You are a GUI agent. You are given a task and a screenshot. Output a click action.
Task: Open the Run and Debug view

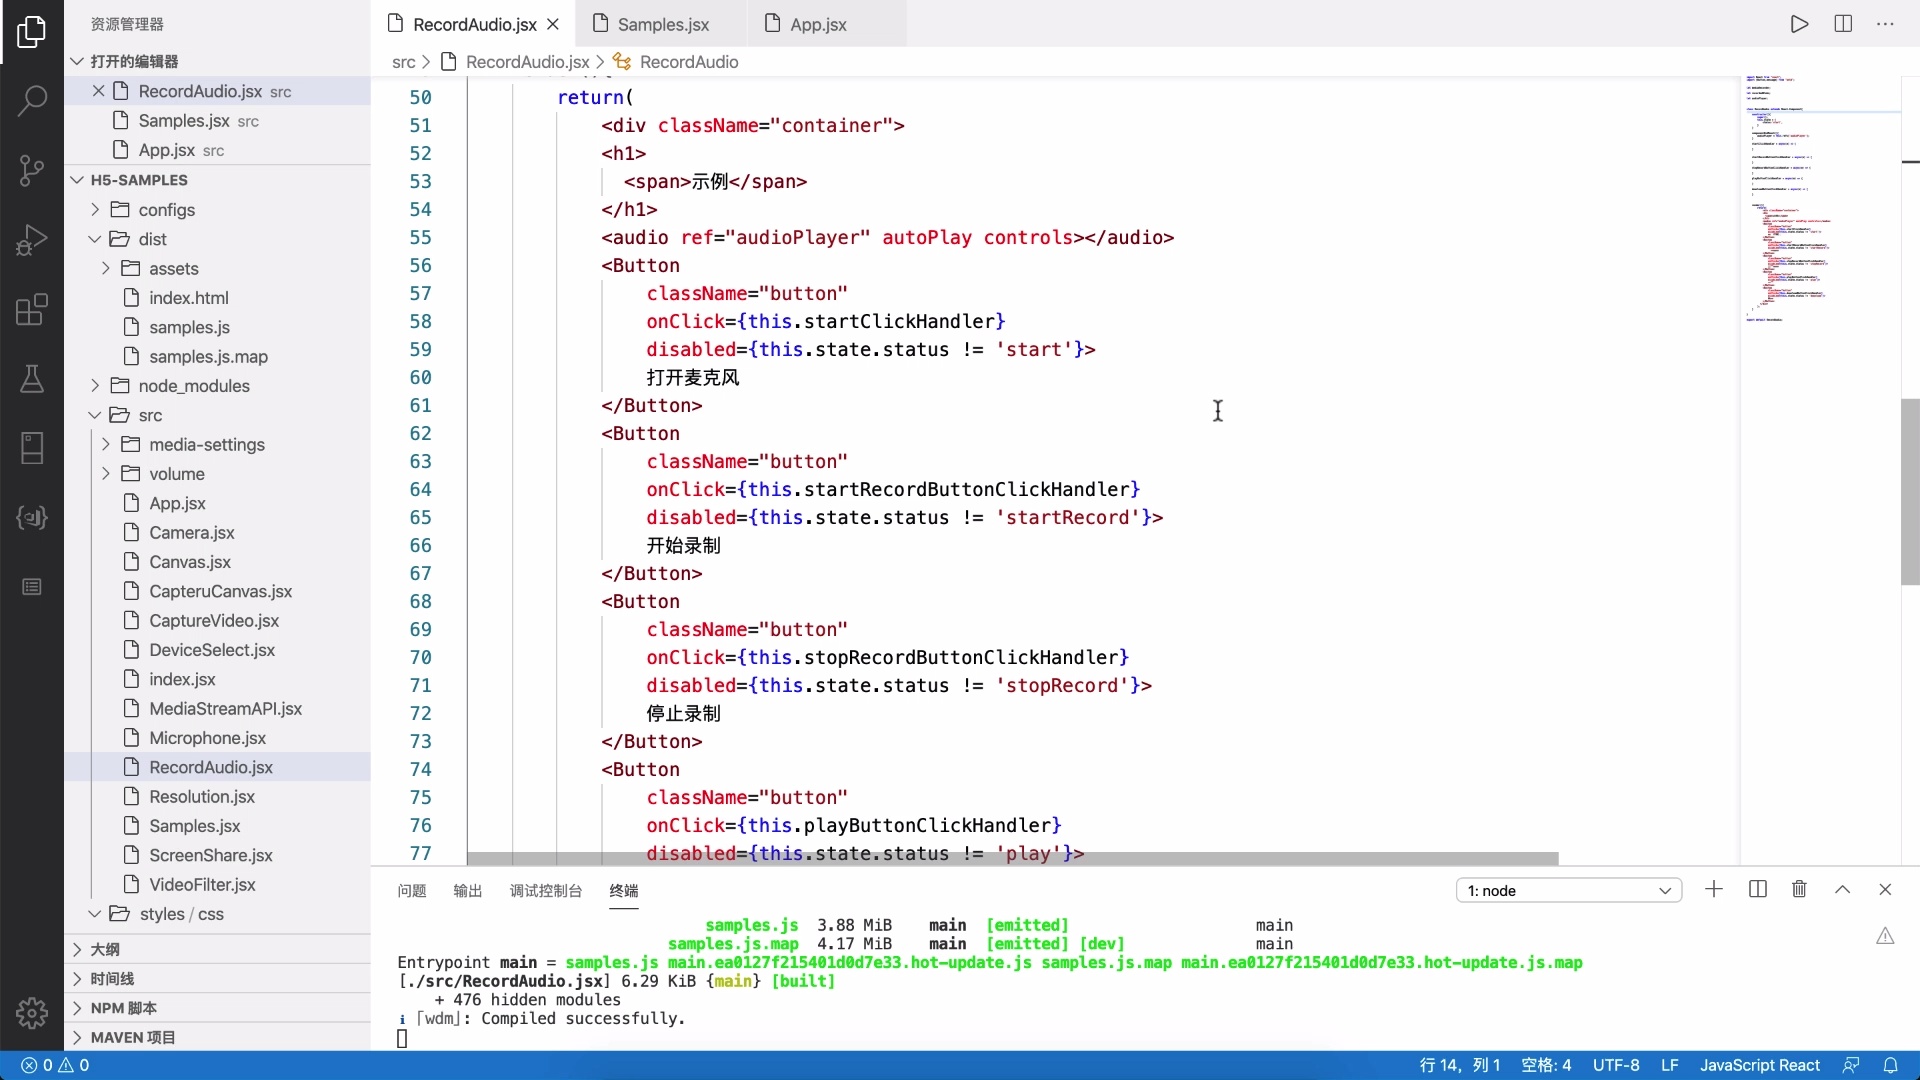[32, 240]
